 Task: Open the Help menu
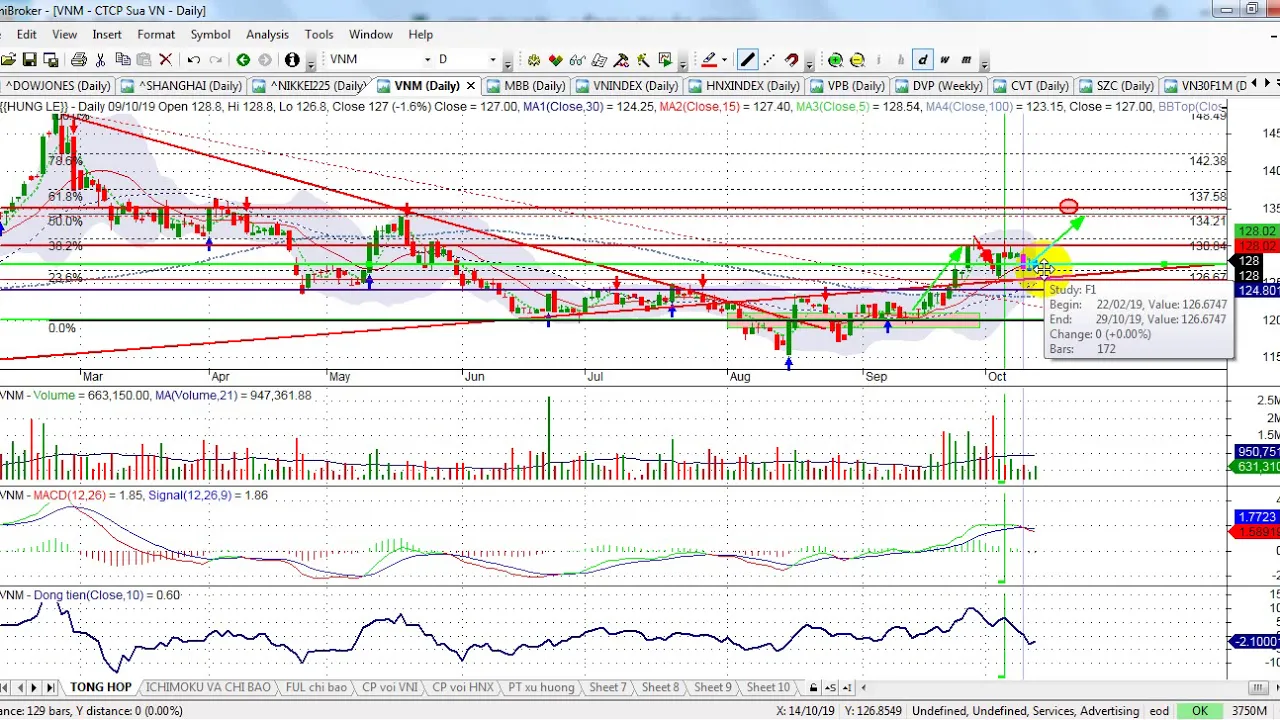pos(420,34)
